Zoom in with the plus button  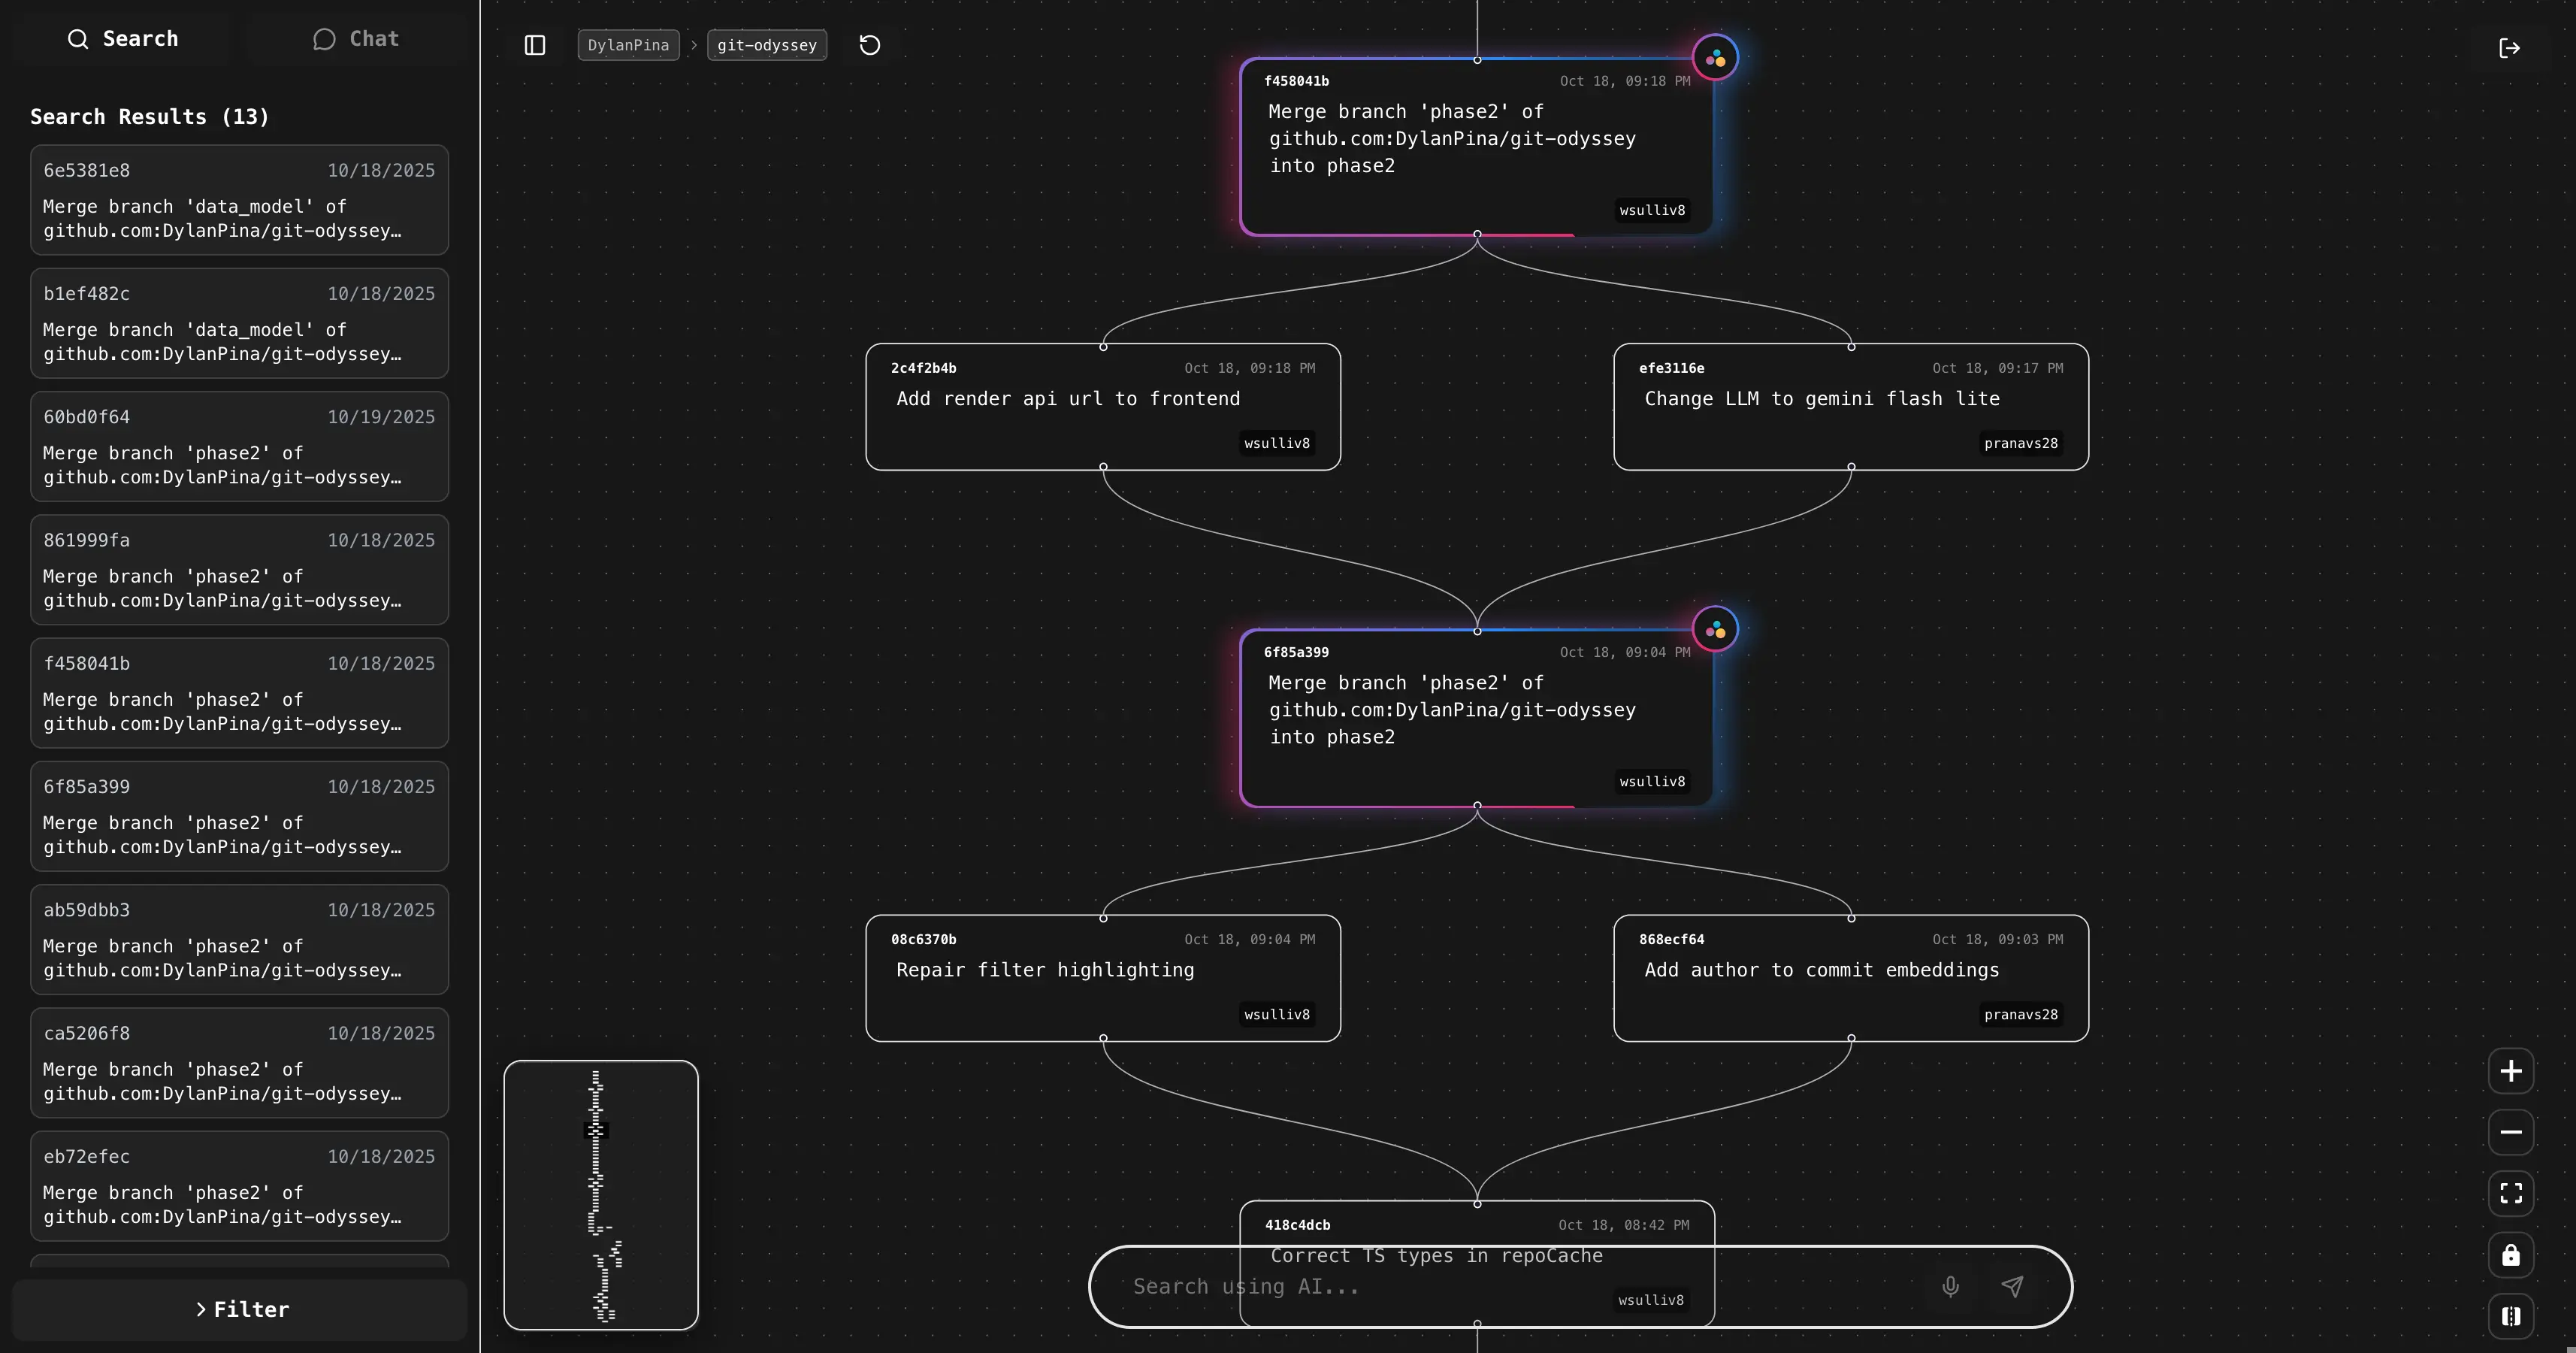[x=2510, y=1071]
